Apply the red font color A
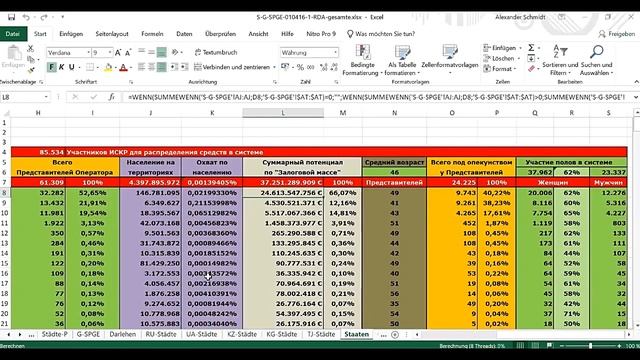 point(123,67)
